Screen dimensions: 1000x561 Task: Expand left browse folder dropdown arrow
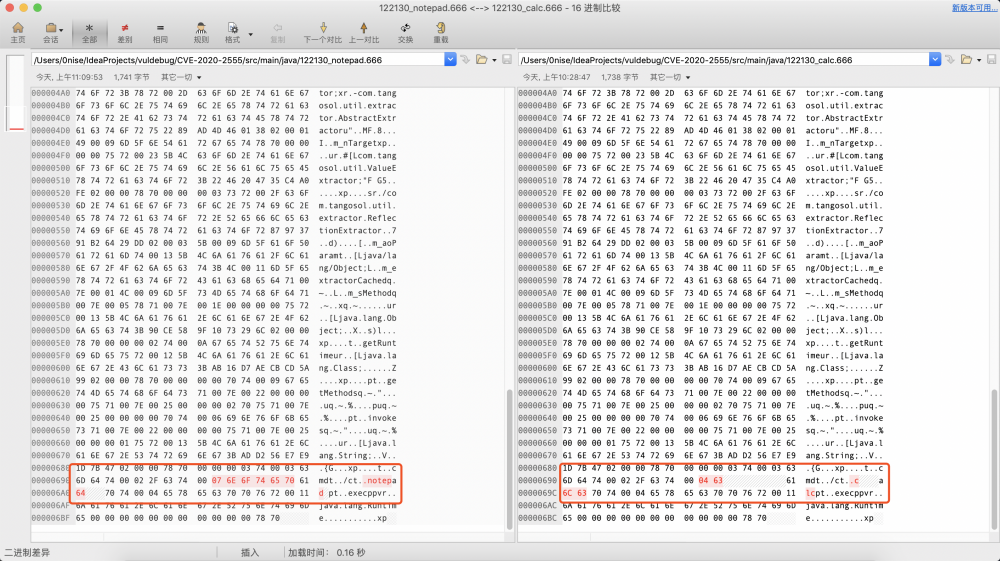point(494,61)
